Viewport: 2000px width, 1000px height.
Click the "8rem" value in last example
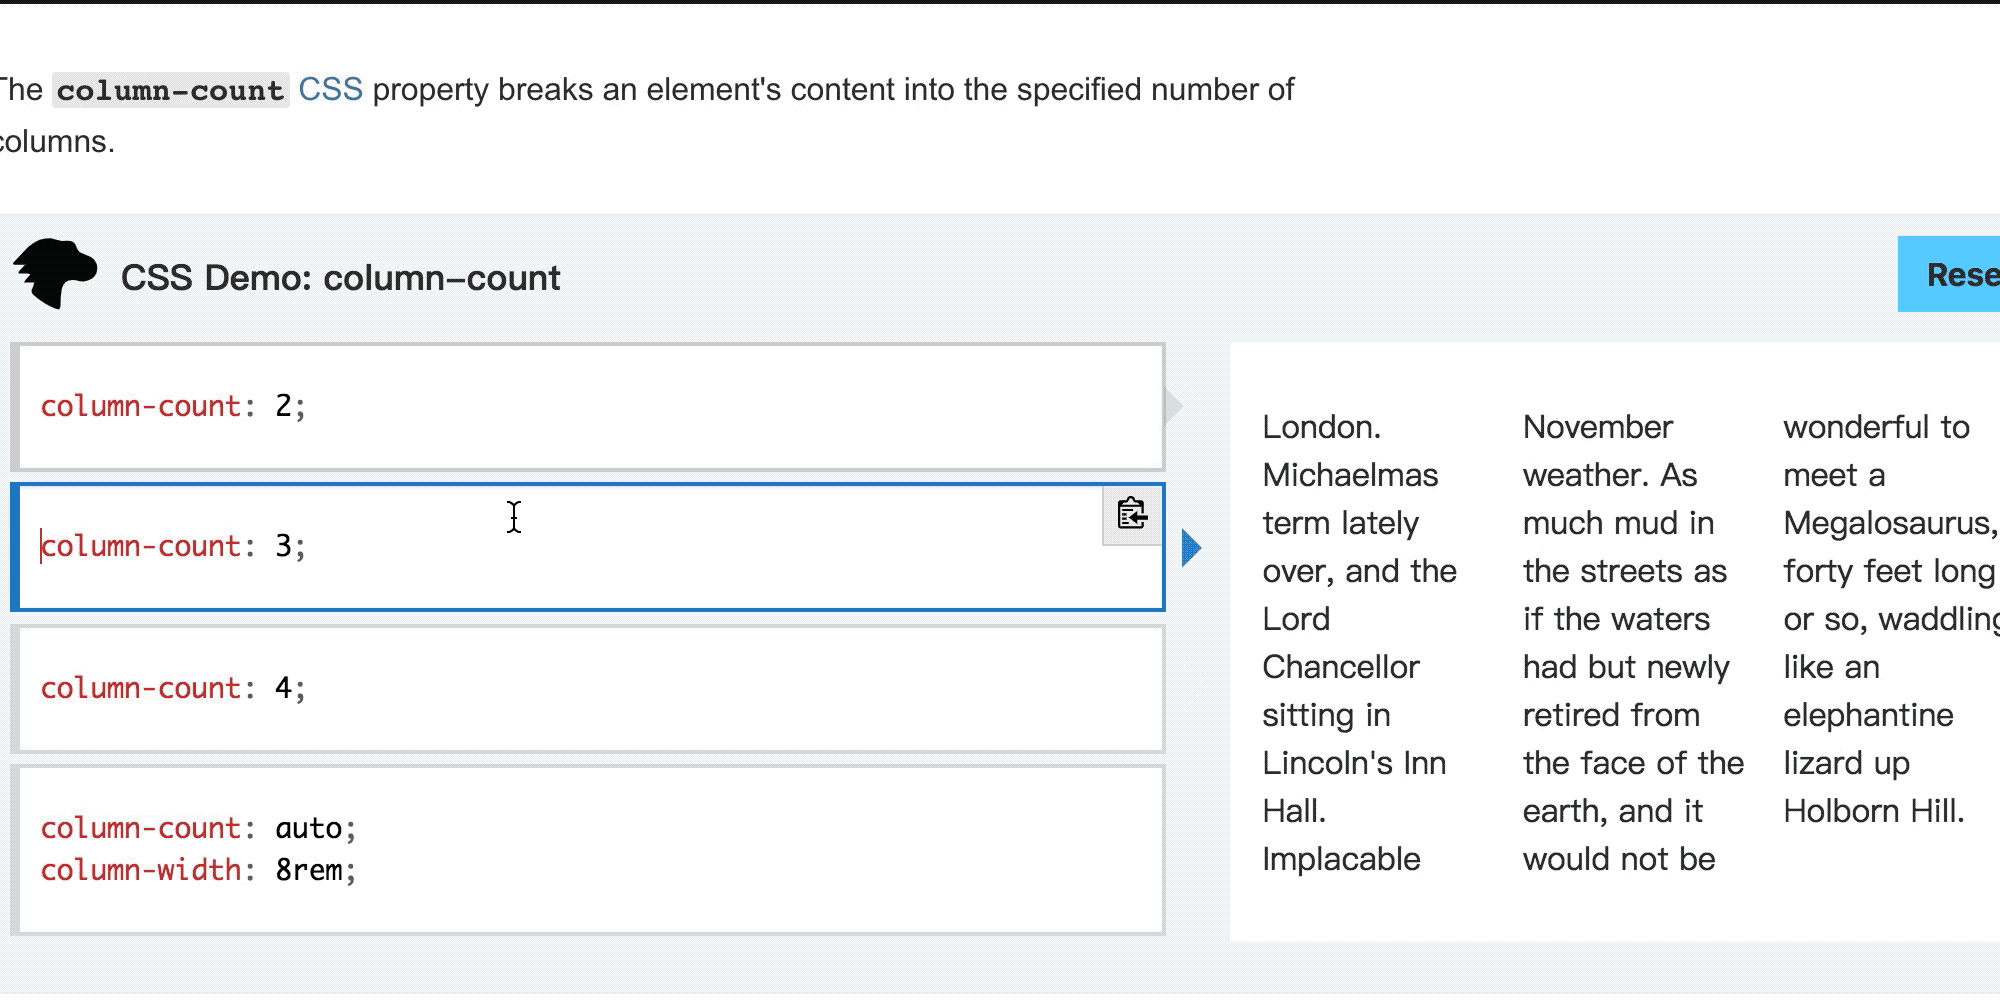click(309, 870)
